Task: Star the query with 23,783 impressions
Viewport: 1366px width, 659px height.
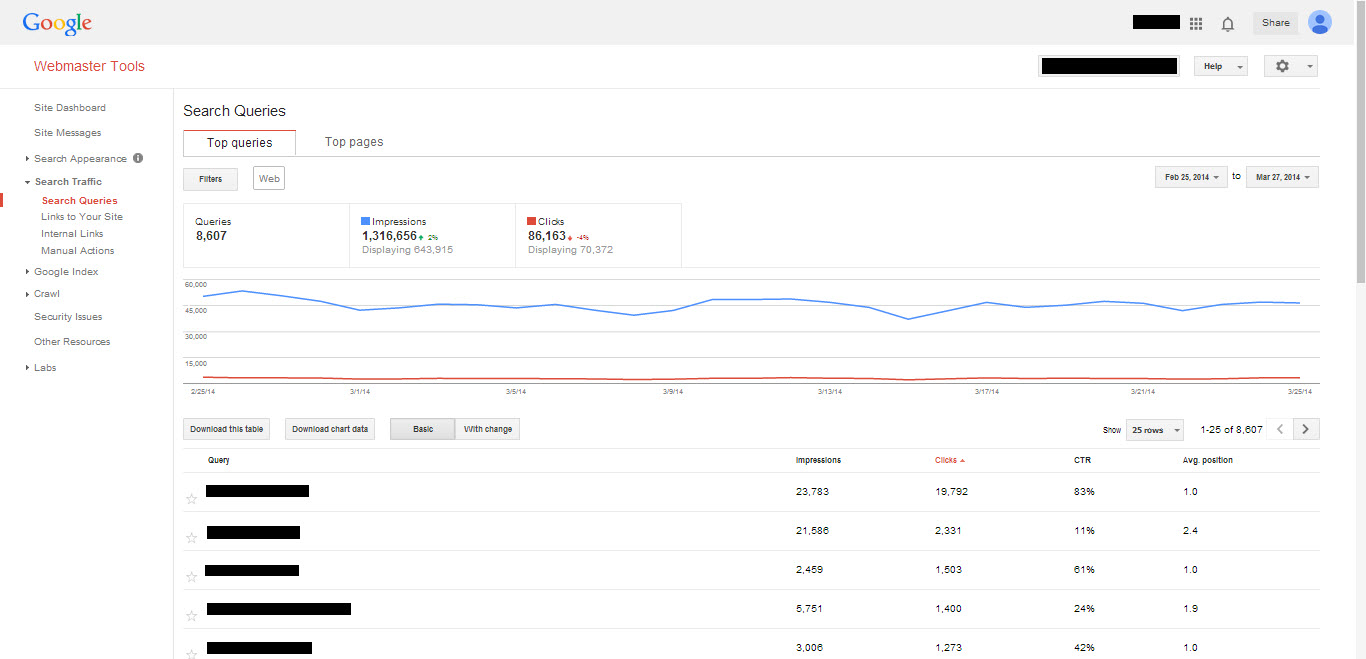Action: tap(192, 498)
